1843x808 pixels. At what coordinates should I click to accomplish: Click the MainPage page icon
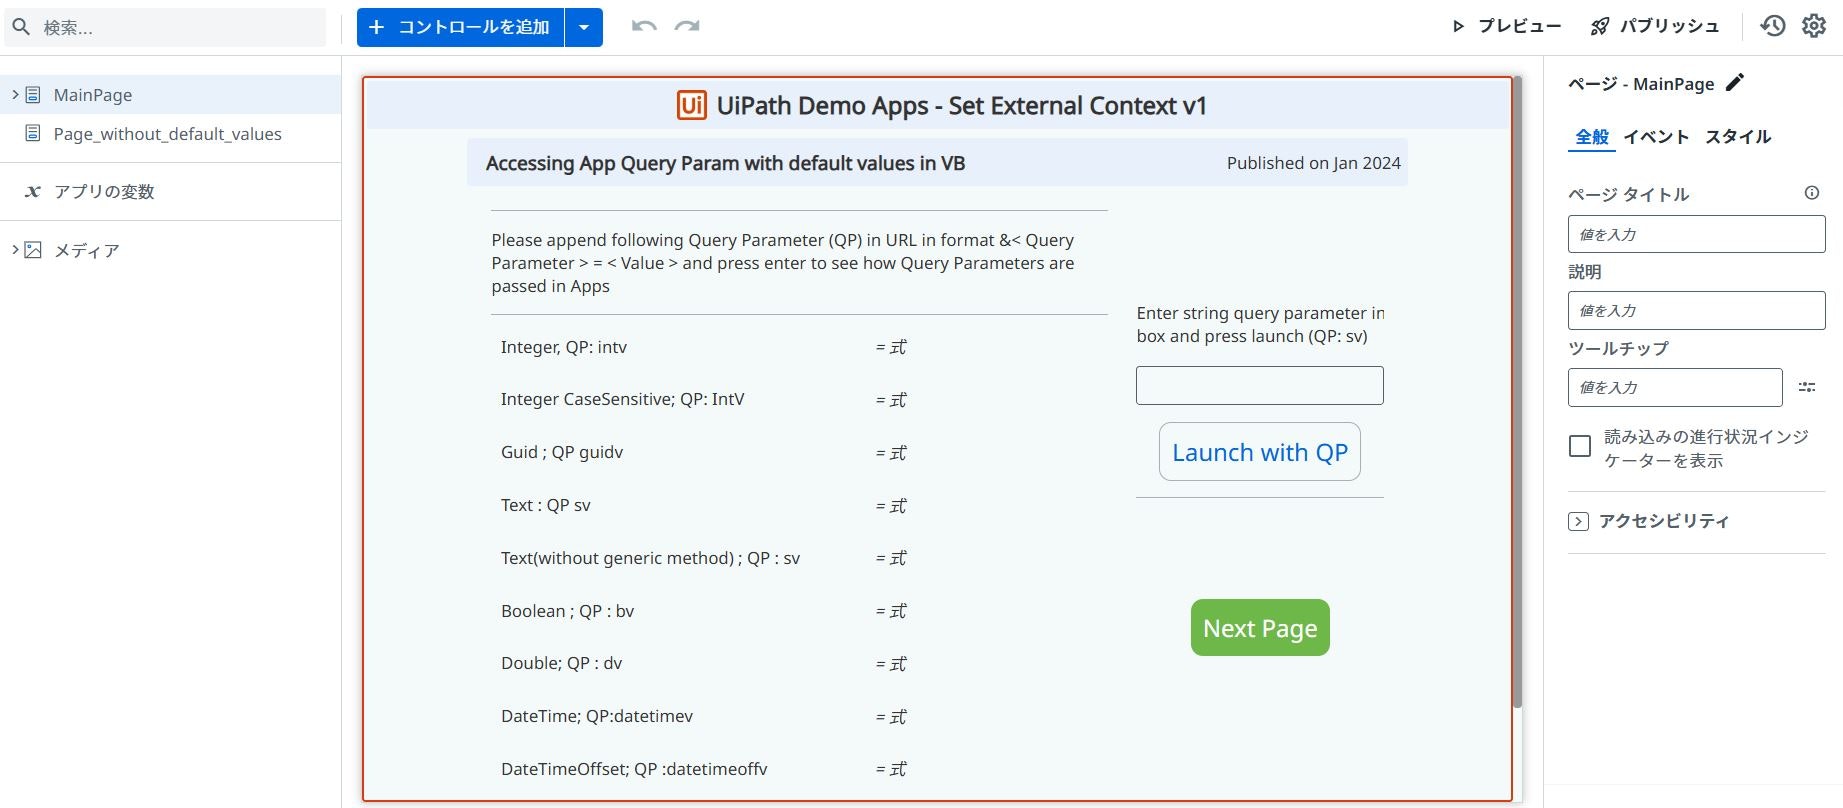coord(33,95)
